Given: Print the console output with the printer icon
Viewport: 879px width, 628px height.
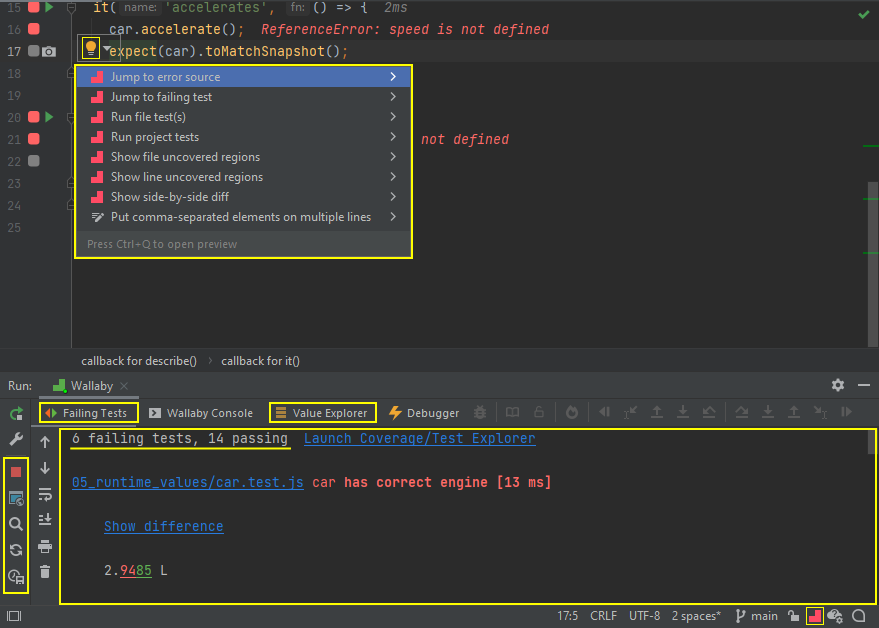Looking at the screenshot, I should click(x=45, y=546).
